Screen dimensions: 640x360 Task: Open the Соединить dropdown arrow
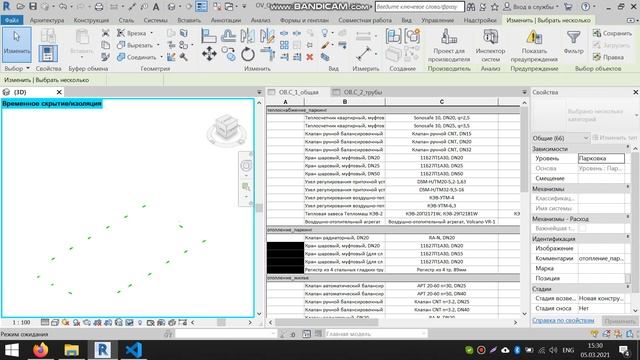[162, 57]
